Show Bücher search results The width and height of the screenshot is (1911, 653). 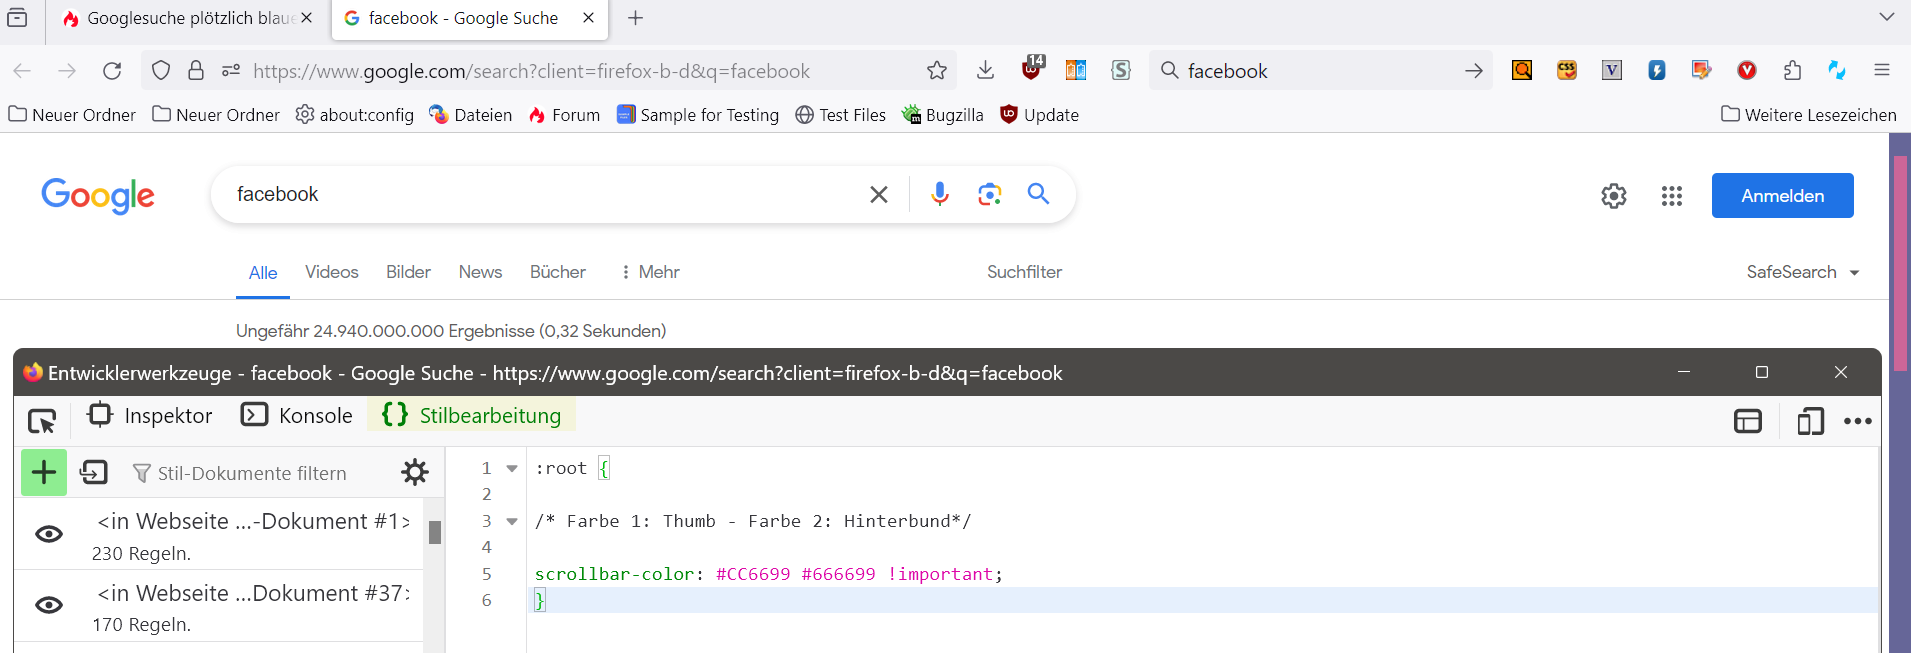pos(558,272)
